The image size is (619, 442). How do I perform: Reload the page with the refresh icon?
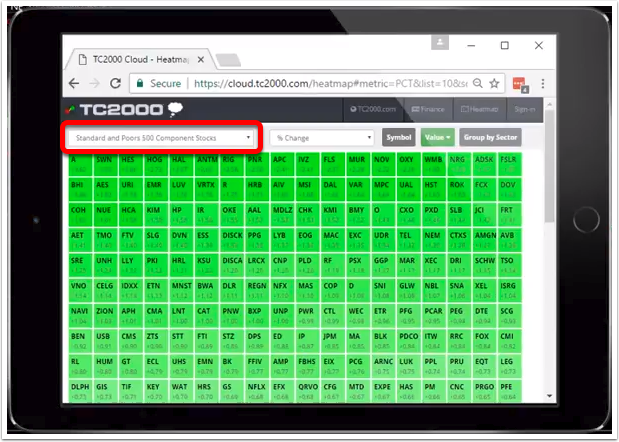[115, 83]
